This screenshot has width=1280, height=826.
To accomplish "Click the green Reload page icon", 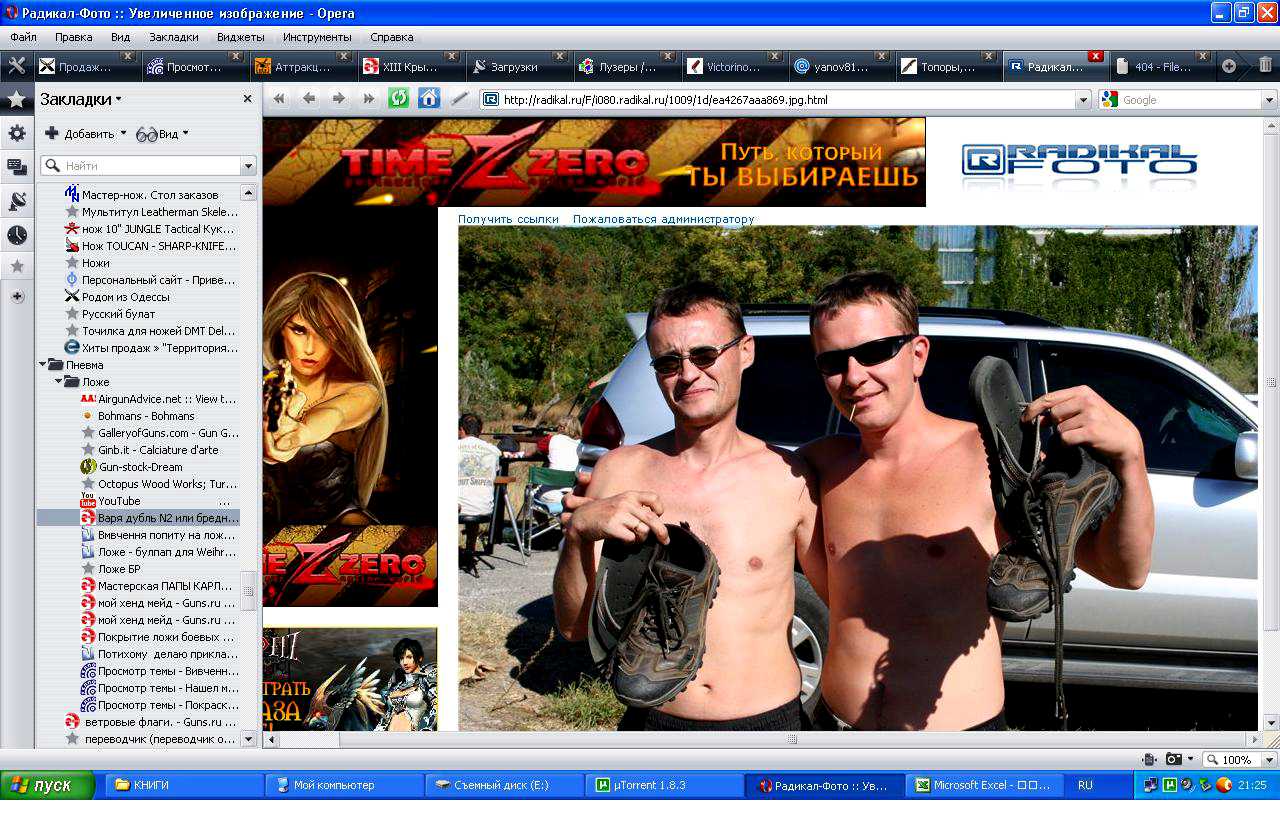I will pos(399,98).
